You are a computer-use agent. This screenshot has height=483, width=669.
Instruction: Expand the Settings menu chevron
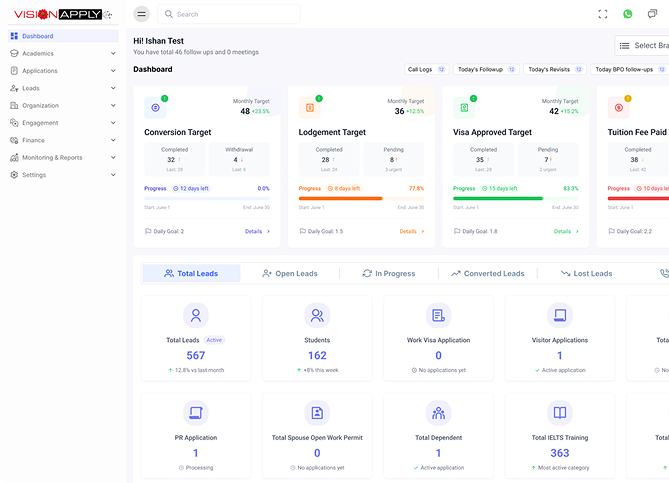[113, 175]
